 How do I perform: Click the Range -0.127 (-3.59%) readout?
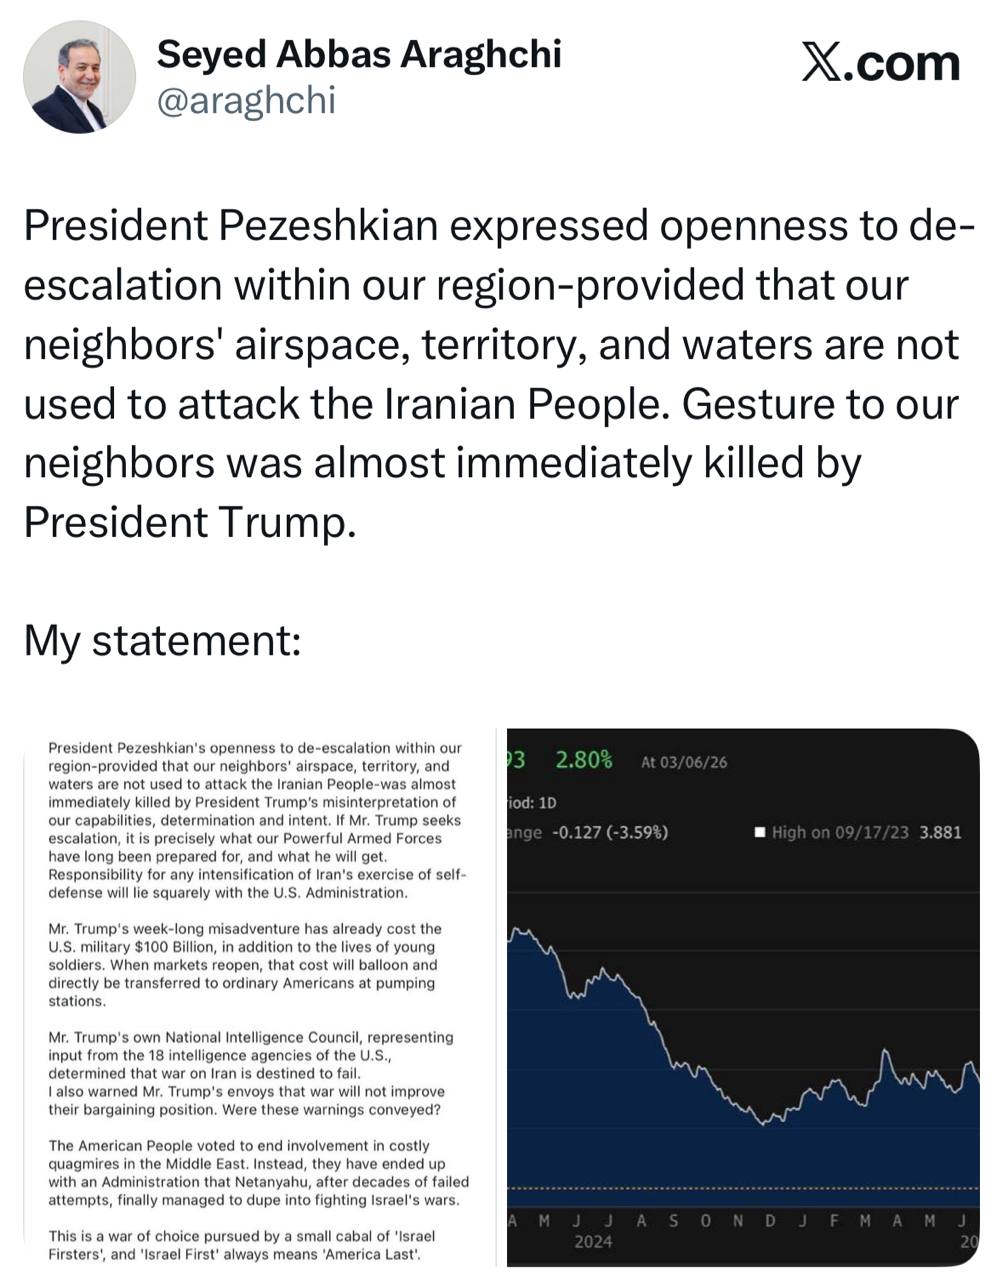pyautogui.click(x=590, y=832)
